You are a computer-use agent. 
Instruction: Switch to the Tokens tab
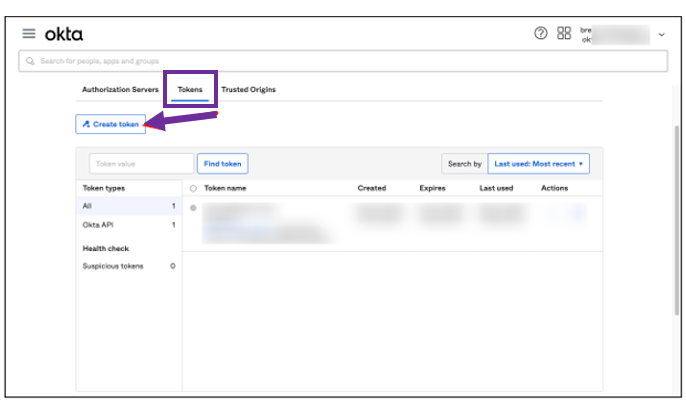pos(190,89)
